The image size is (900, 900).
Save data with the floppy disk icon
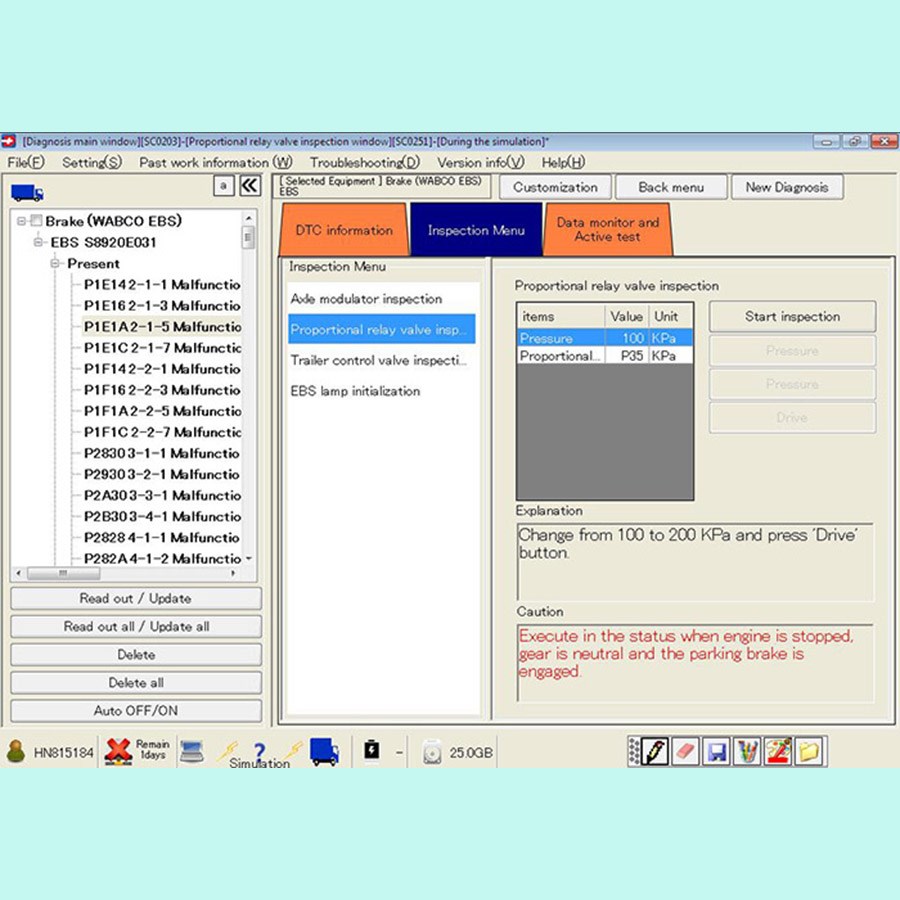point(716,751)
